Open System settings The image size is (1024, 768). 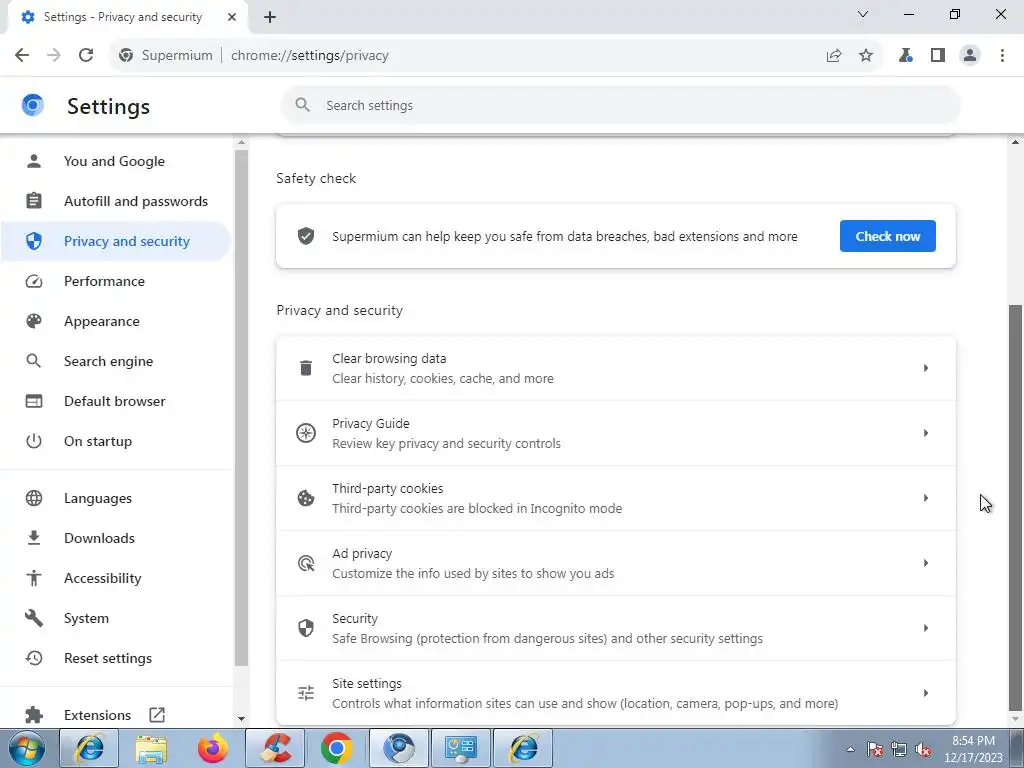pos(115,618)
